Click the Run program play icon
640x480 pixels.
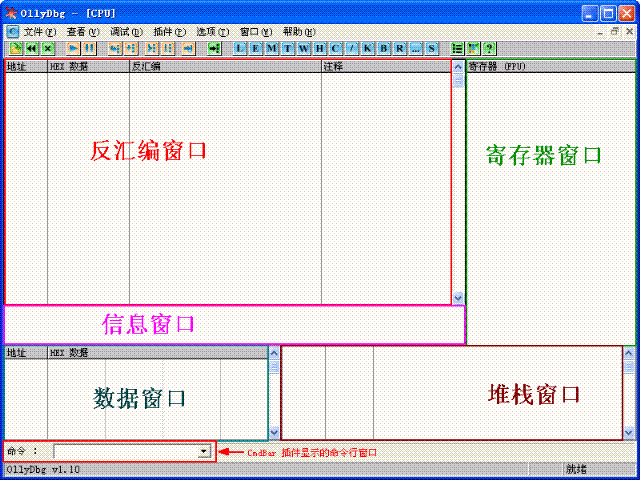pos(73,49)
